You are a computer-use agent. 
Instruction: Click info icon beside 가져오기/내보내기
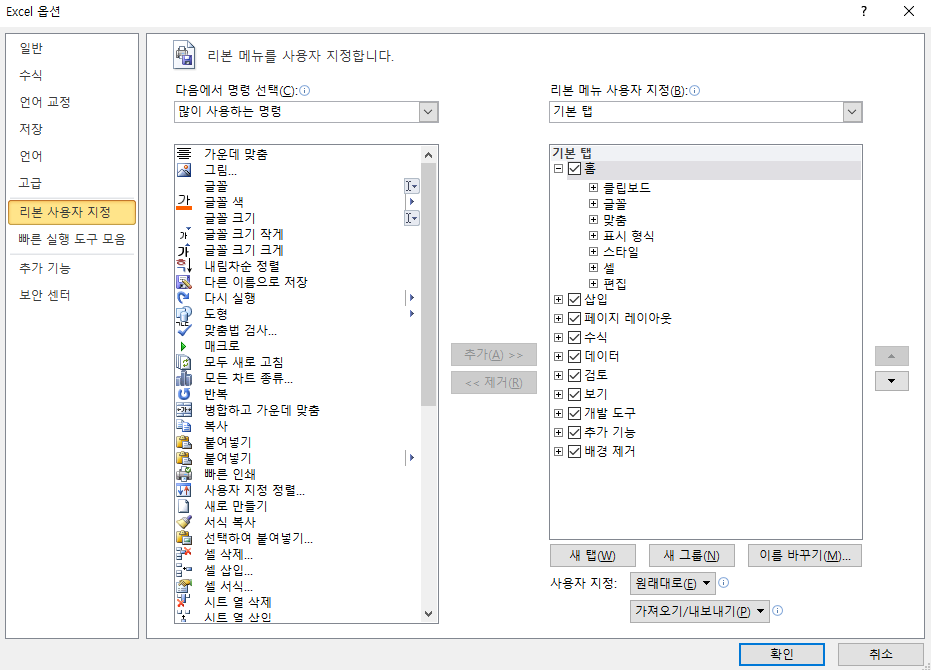tap(777, 610)
